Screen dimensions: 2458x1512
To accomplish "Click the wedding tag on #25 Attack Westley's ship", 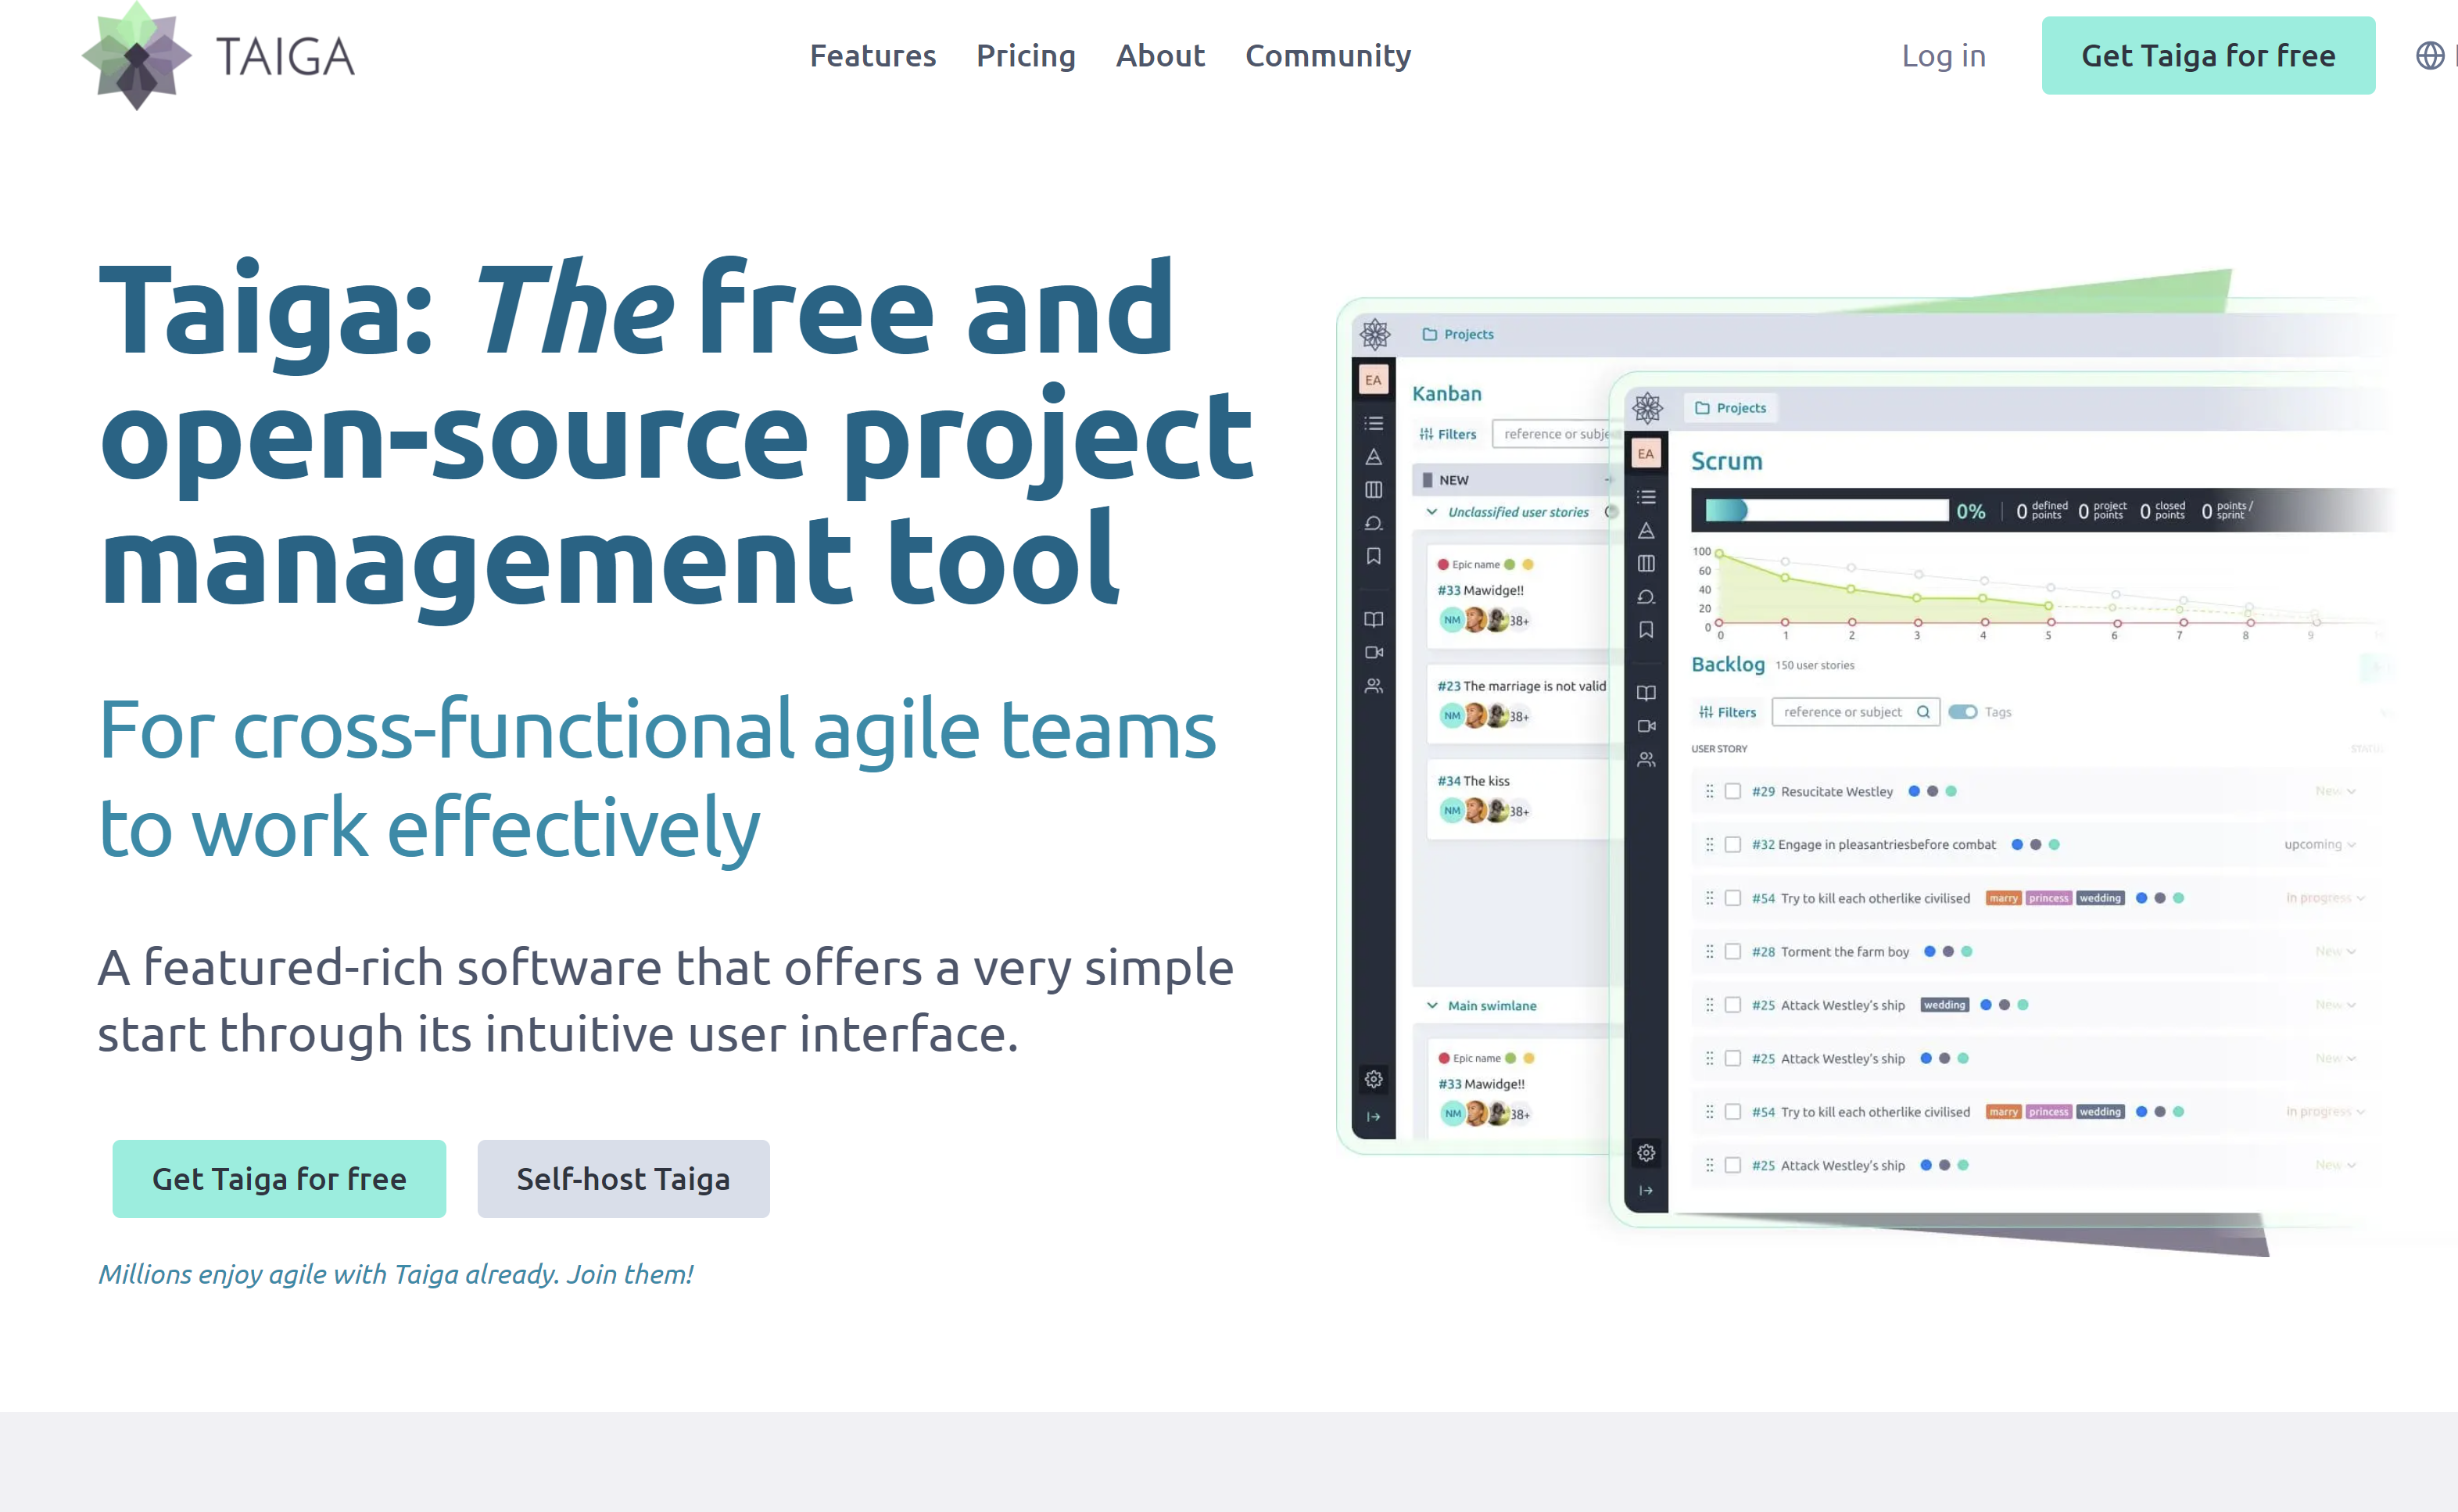I will point(1944,1005).
